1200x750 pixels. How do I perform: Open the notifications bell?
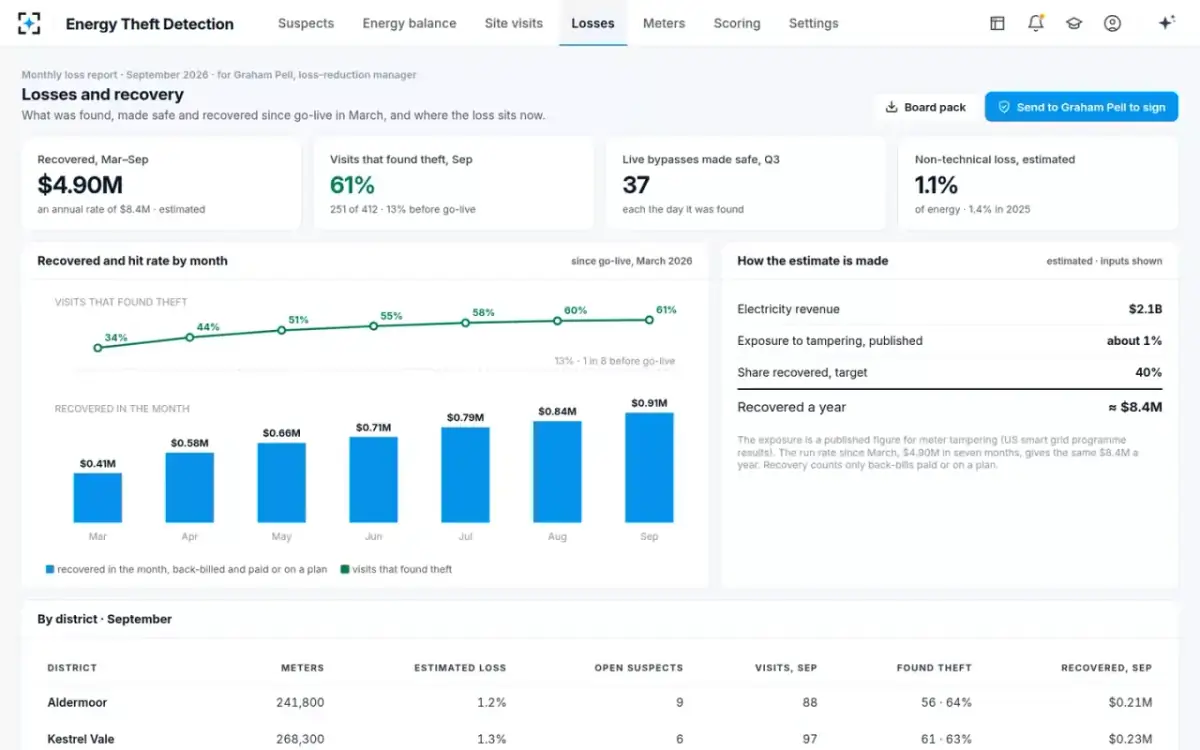[1036, 23]
